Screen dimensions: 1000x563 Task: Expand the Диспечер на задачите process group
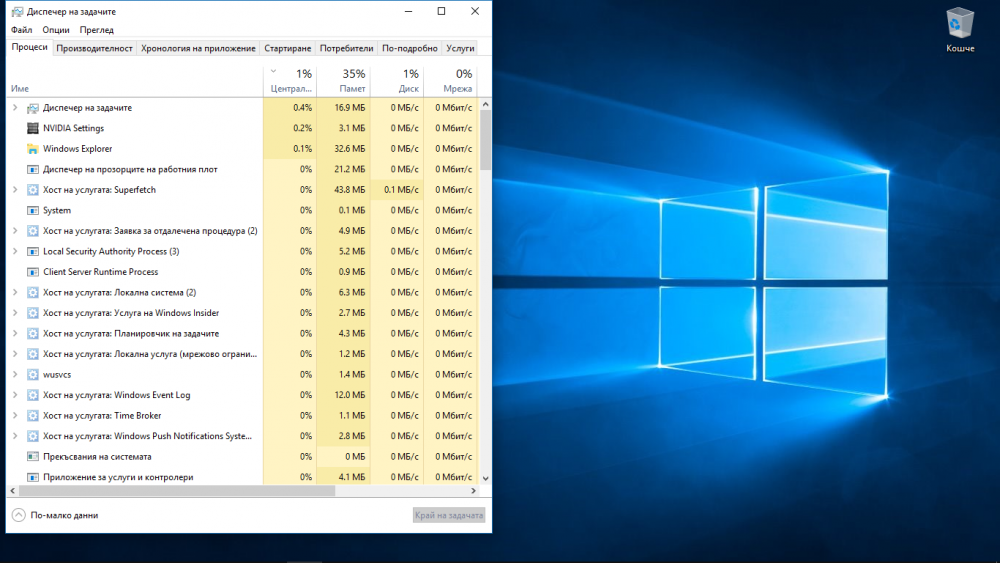[15, 108]
